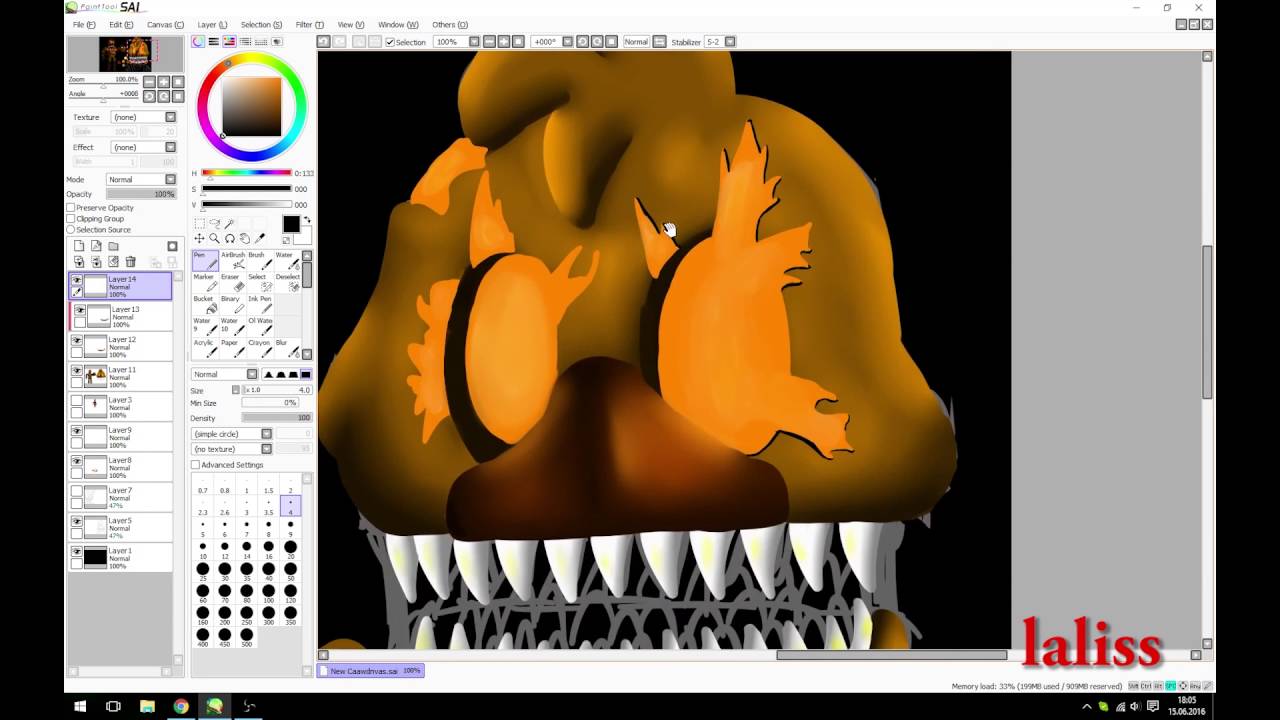Viewport: 1280px width, 720px height.
Task: Choose the rectangular selection tool
Action: [199, 224]
